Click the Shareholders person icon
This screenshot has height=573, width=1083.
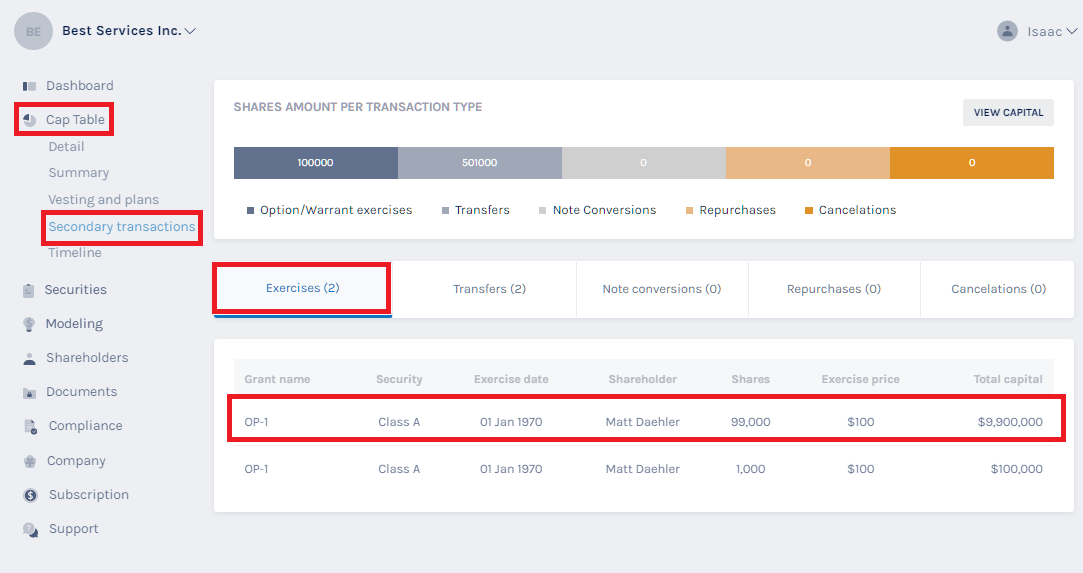coord(29,358)
